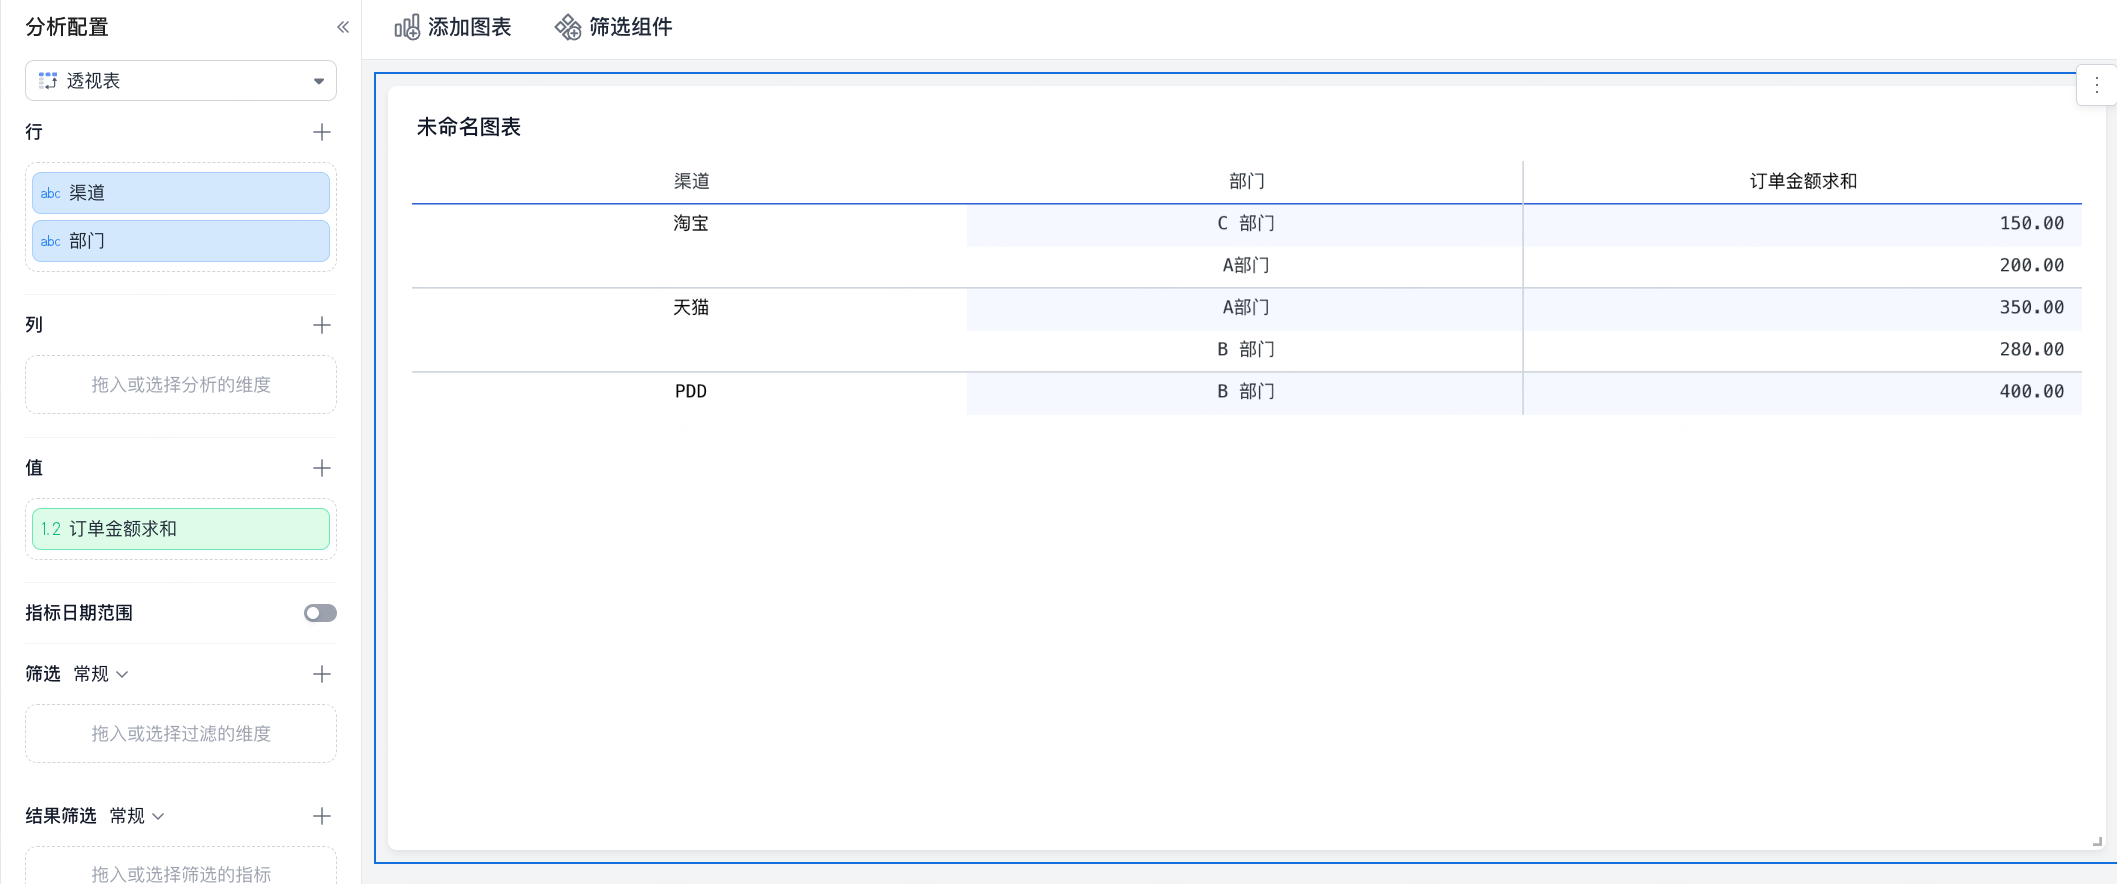Open the chart's three-dot more menu
The image size is (2117, 884).
[2096, 85]
